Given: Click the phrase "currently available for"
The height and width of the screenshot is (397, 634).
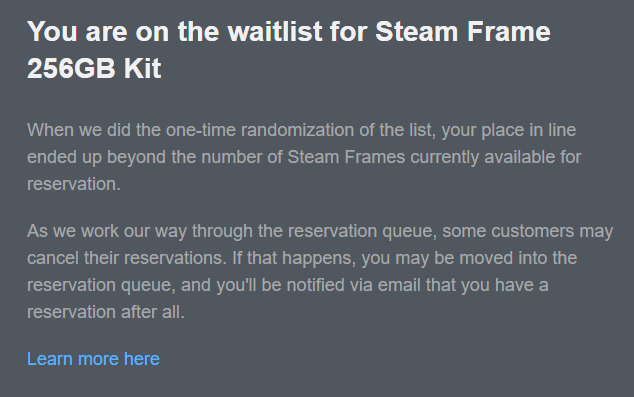Looking at the screenshot, I should [x=496, y=157].
